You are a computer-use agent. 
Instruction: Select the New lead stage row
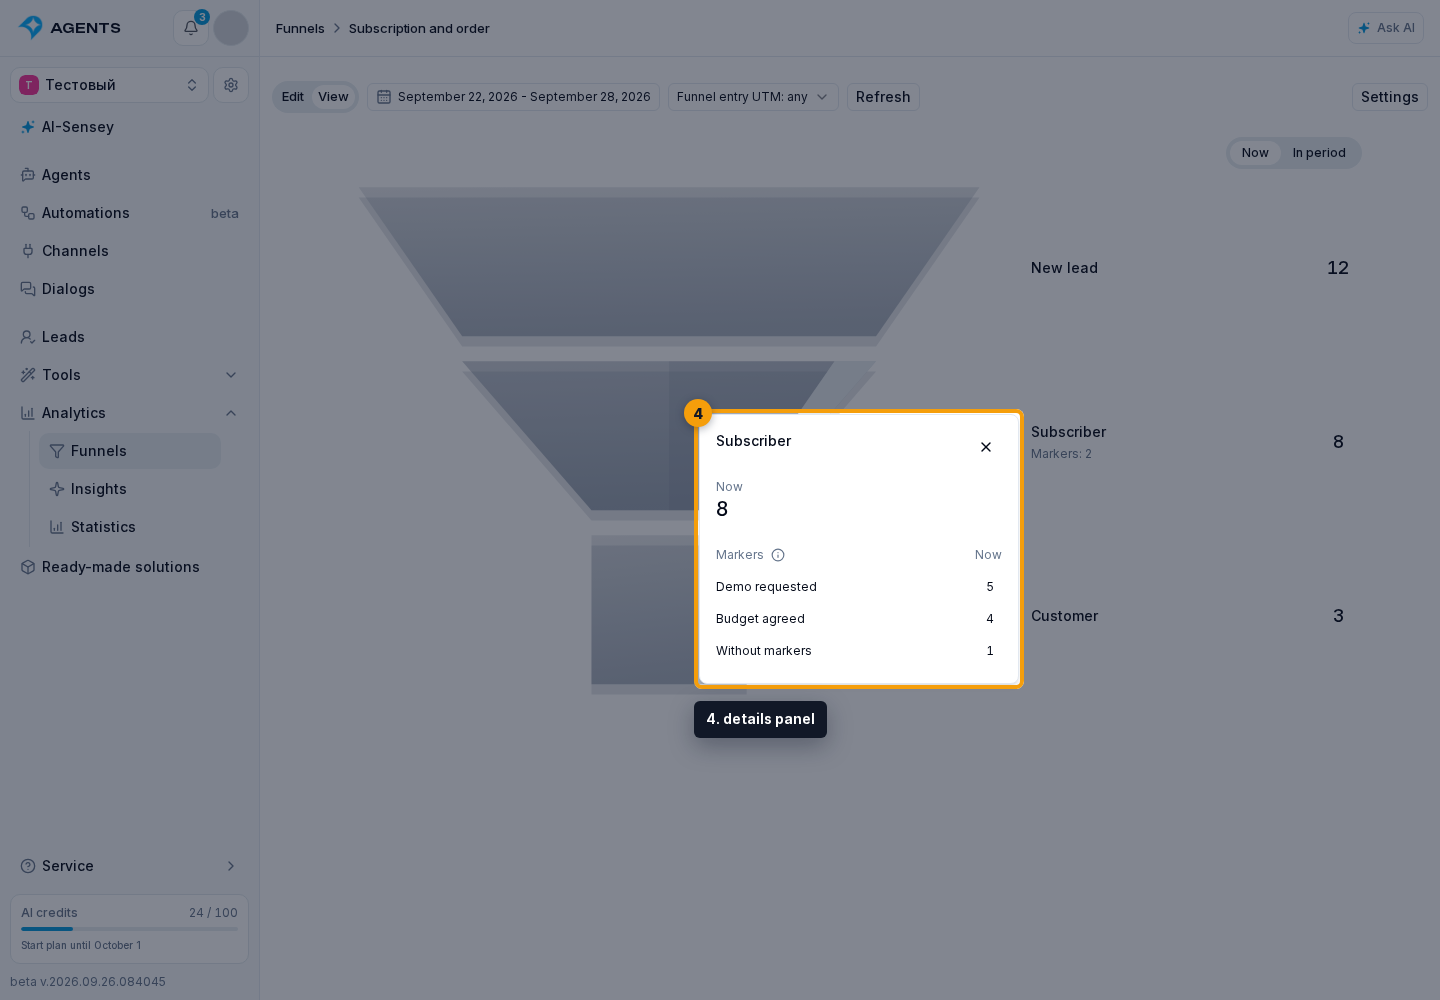pyautogui.click(x=1190, y=268)
